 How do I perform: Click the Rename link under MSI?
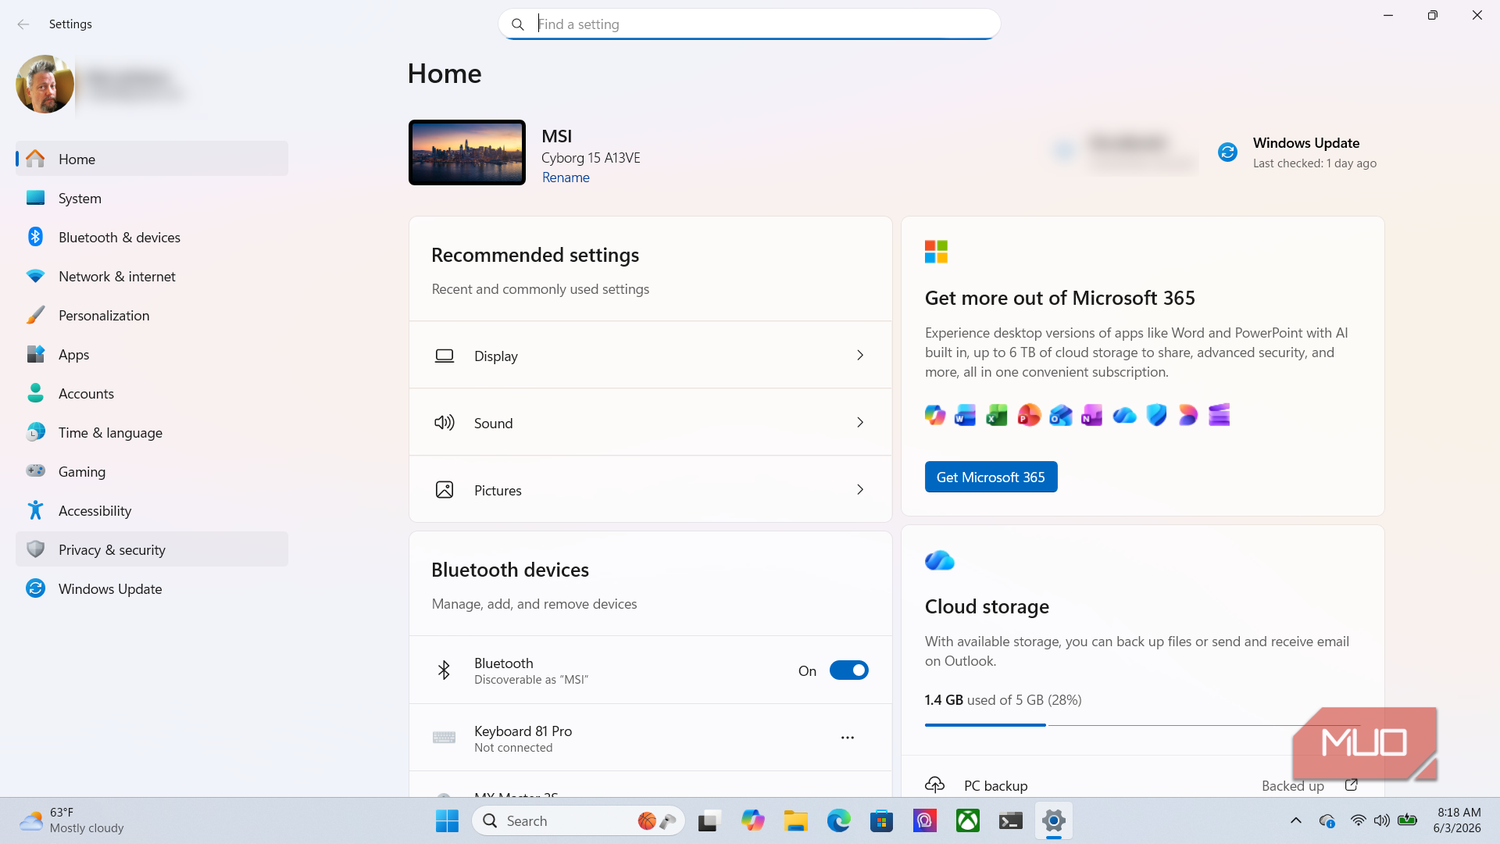click(x=566, y=177)
